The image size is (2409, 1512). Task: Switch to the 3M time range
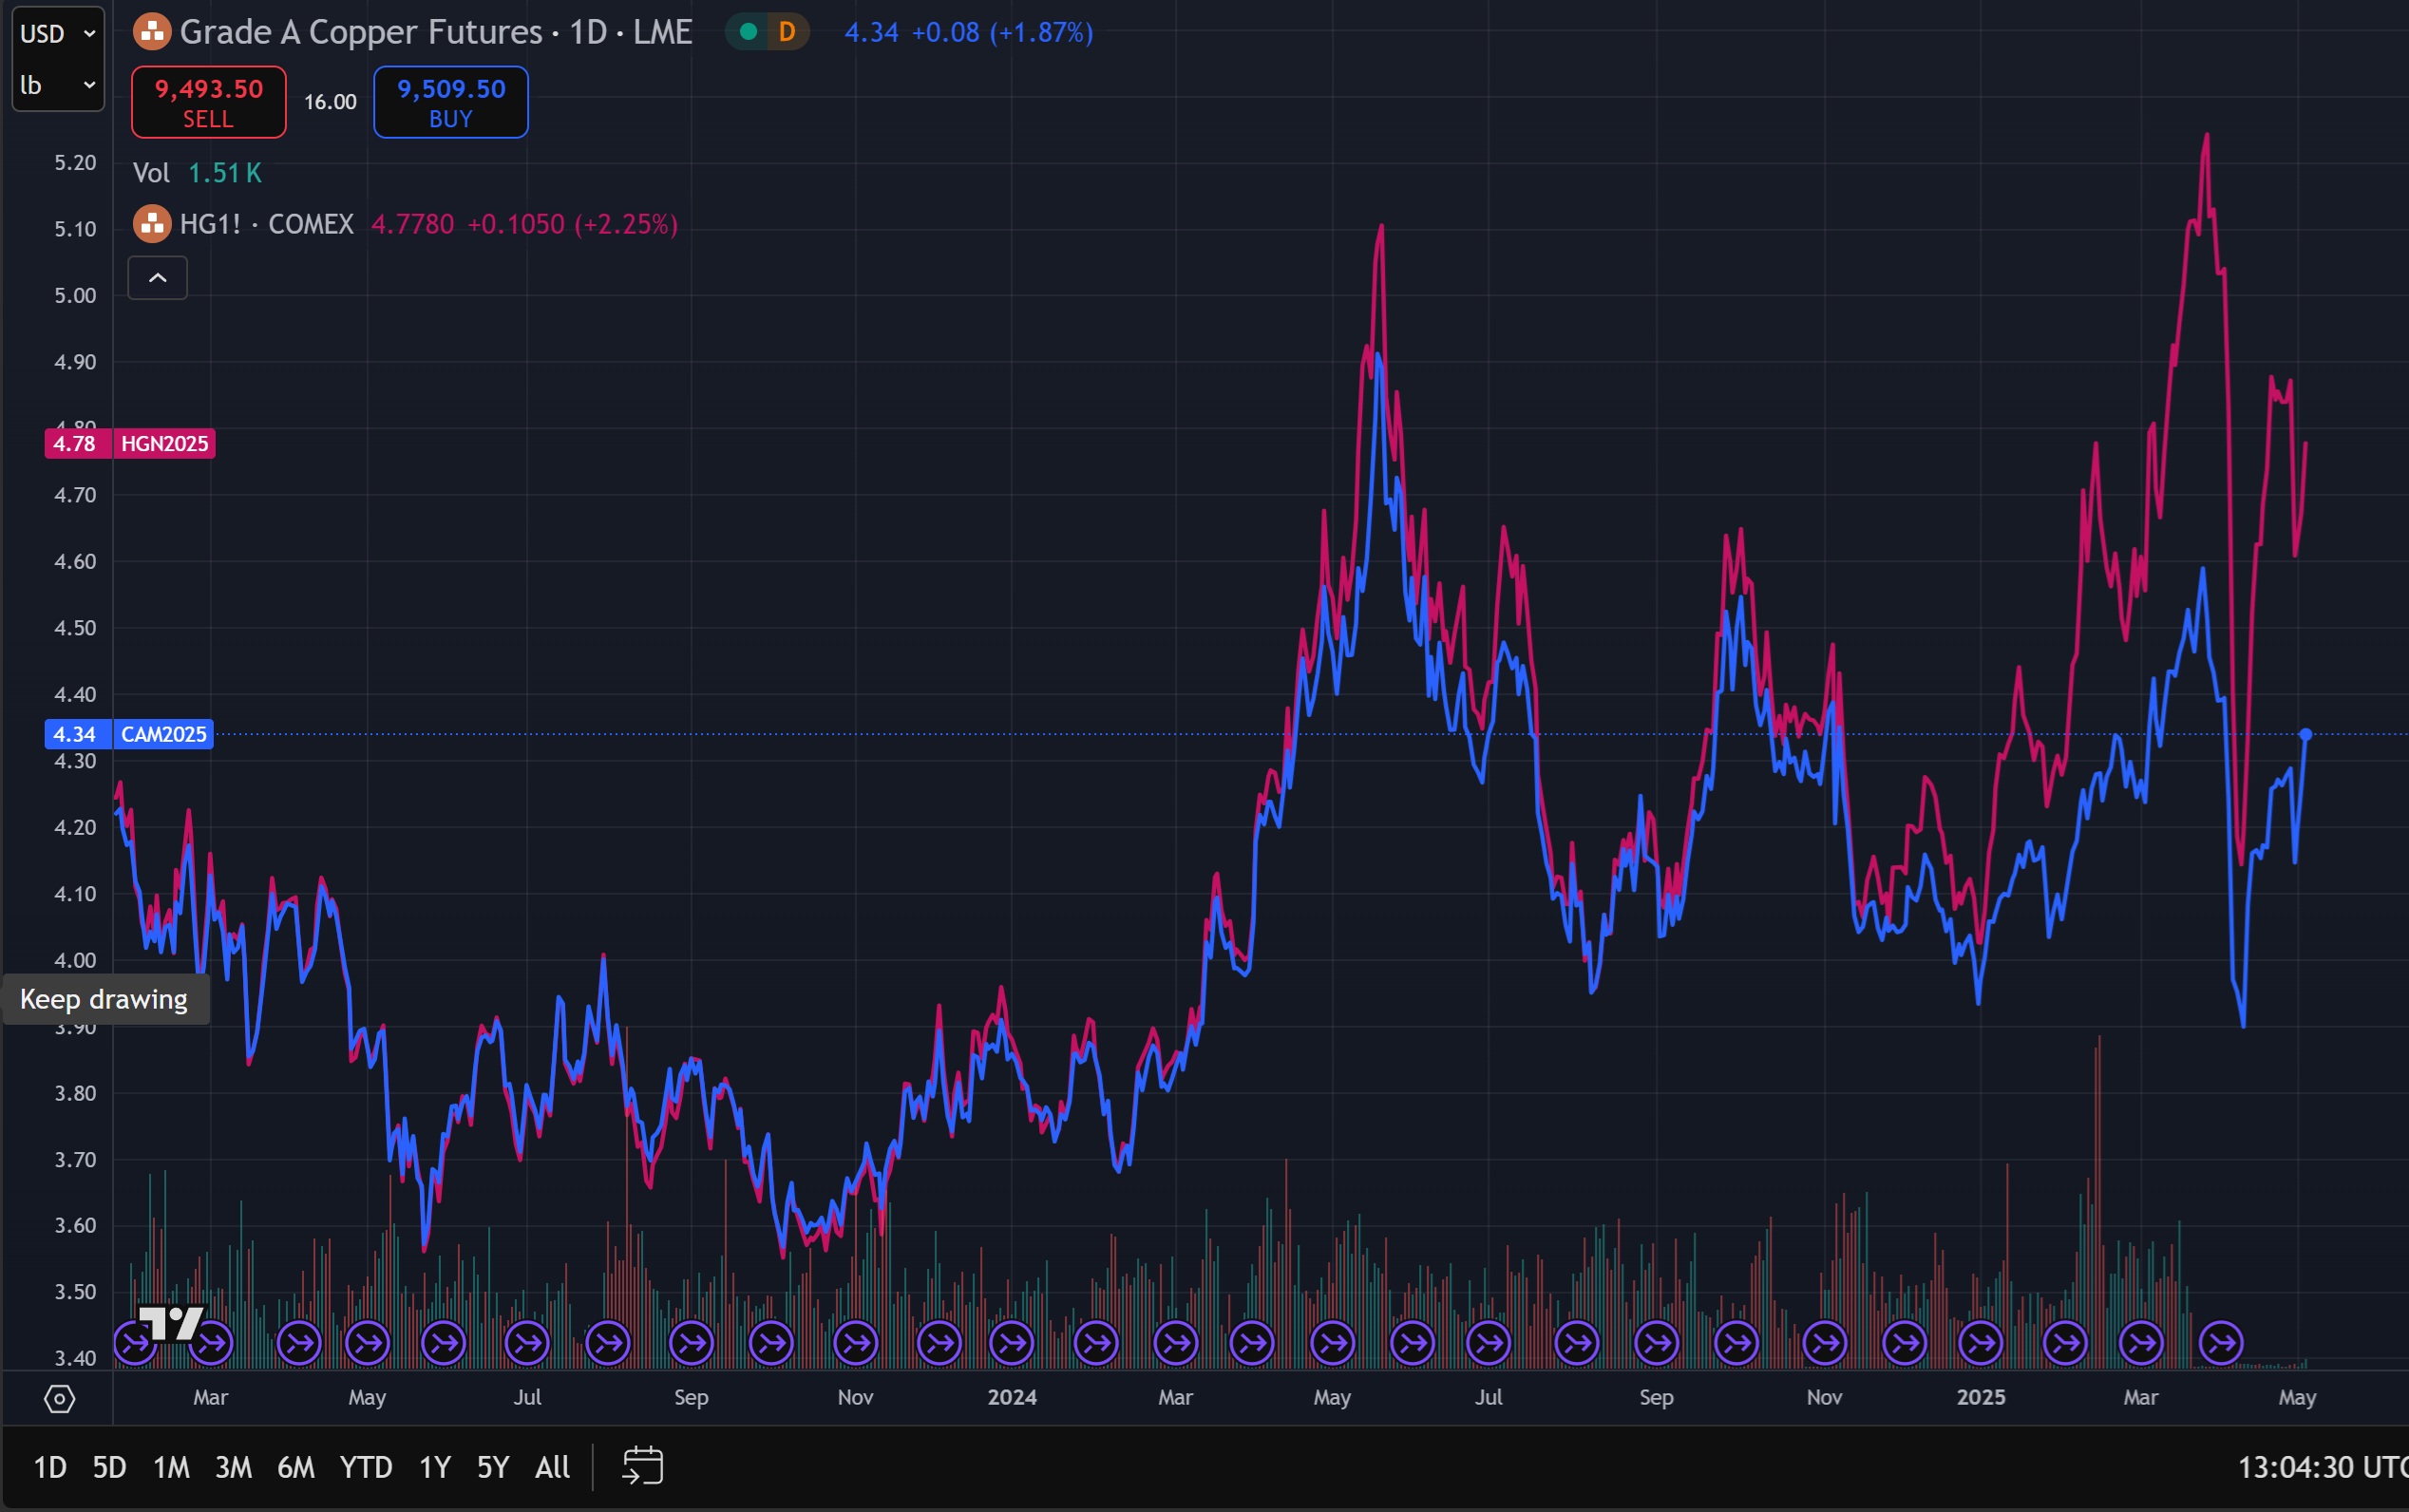[x=233, y=1467]
